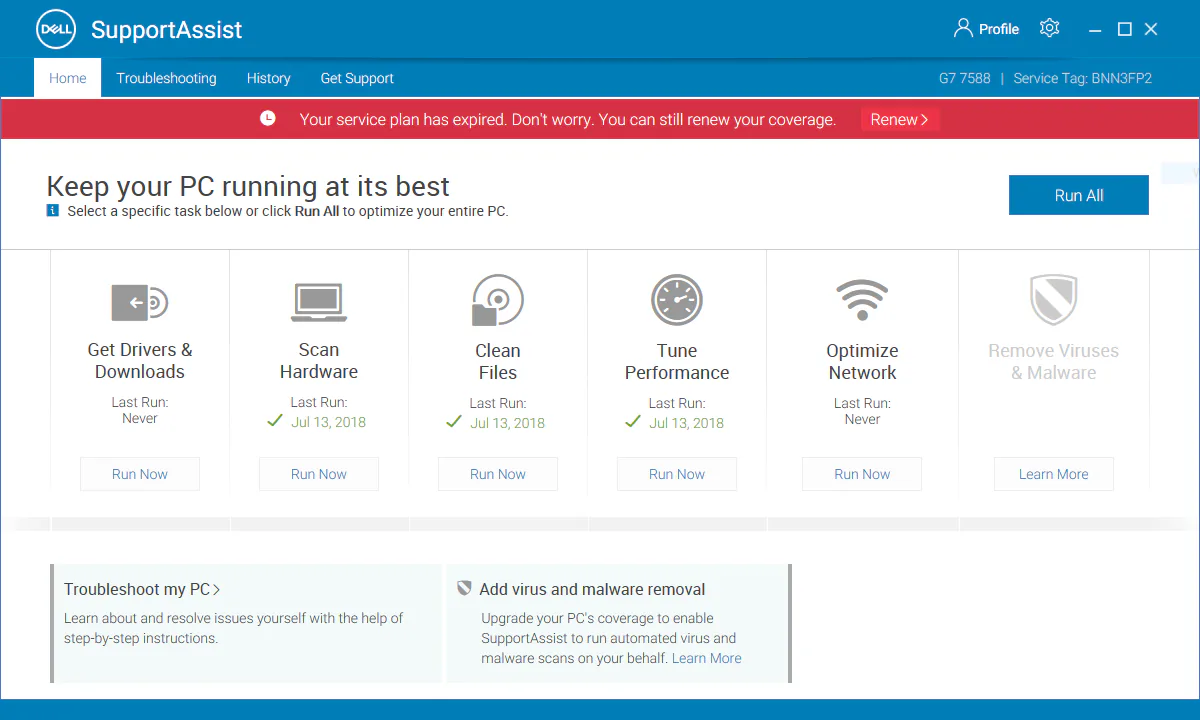Screen dimensions: 1200x720
Task: Click Jul 13, 2018 date under Clean Files
Action: [508, 422]
